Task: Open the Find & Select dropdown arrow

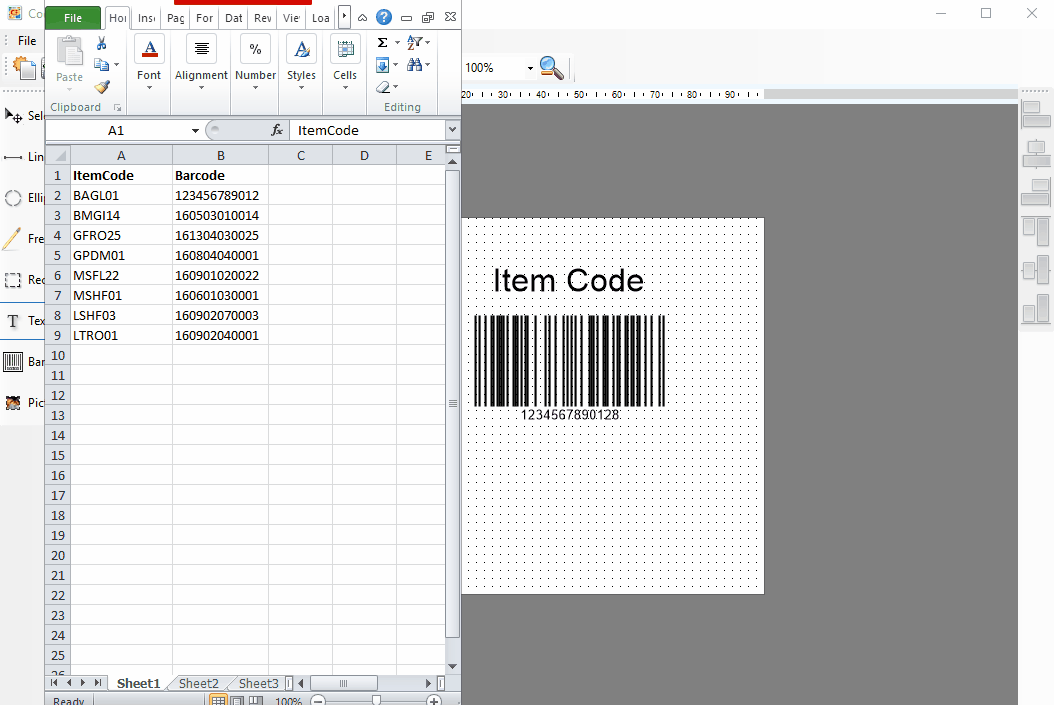Action: click(x=428, y=65)
